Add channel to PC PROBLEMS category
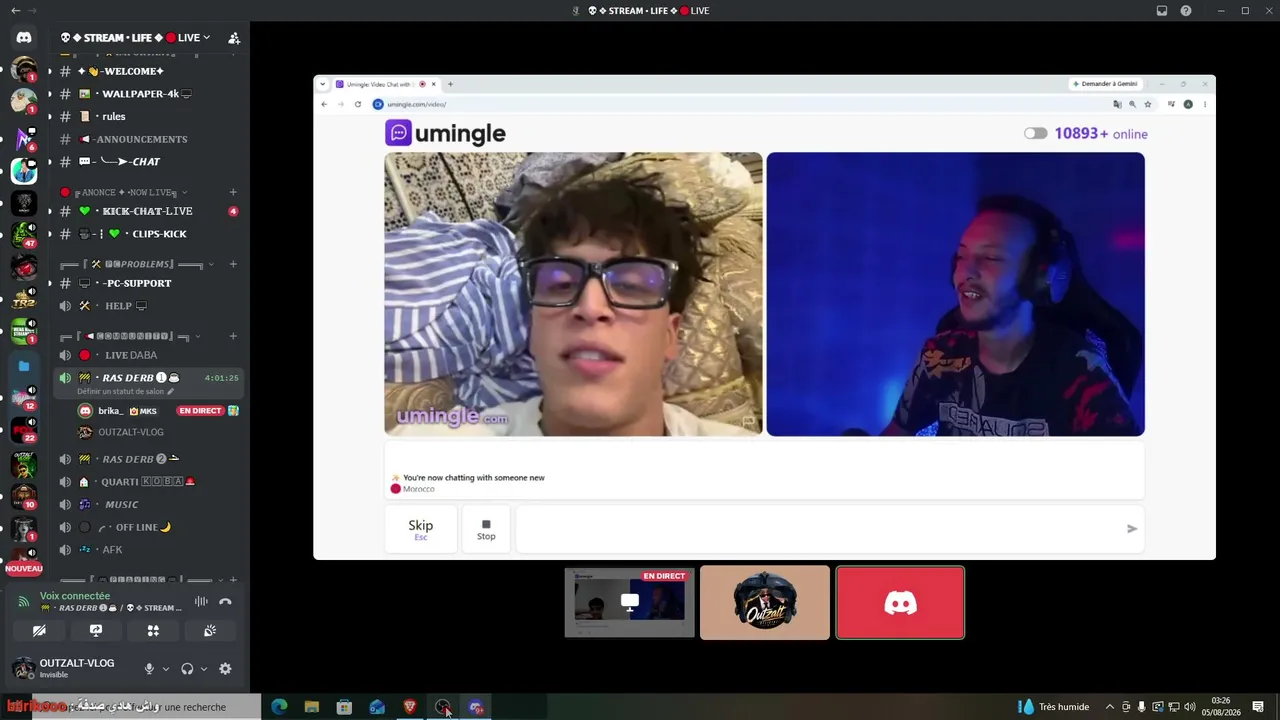 tap(233, 264)
